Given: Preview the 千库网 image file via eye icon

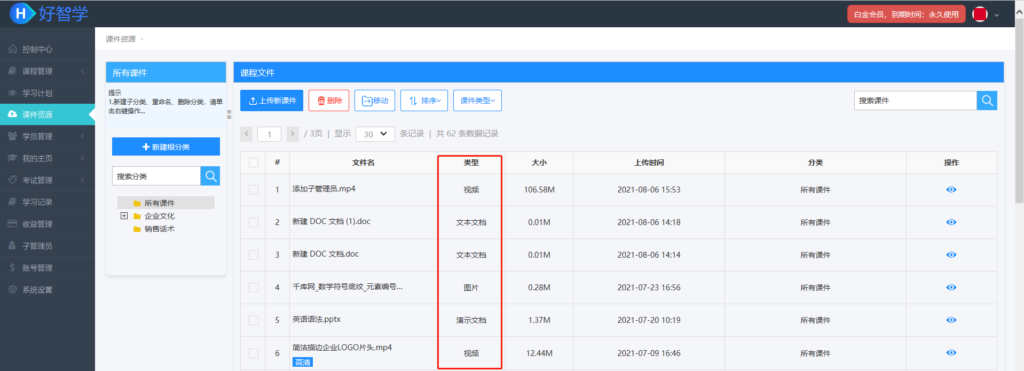Looking at the screenshot, I should [x=951, y=287].
